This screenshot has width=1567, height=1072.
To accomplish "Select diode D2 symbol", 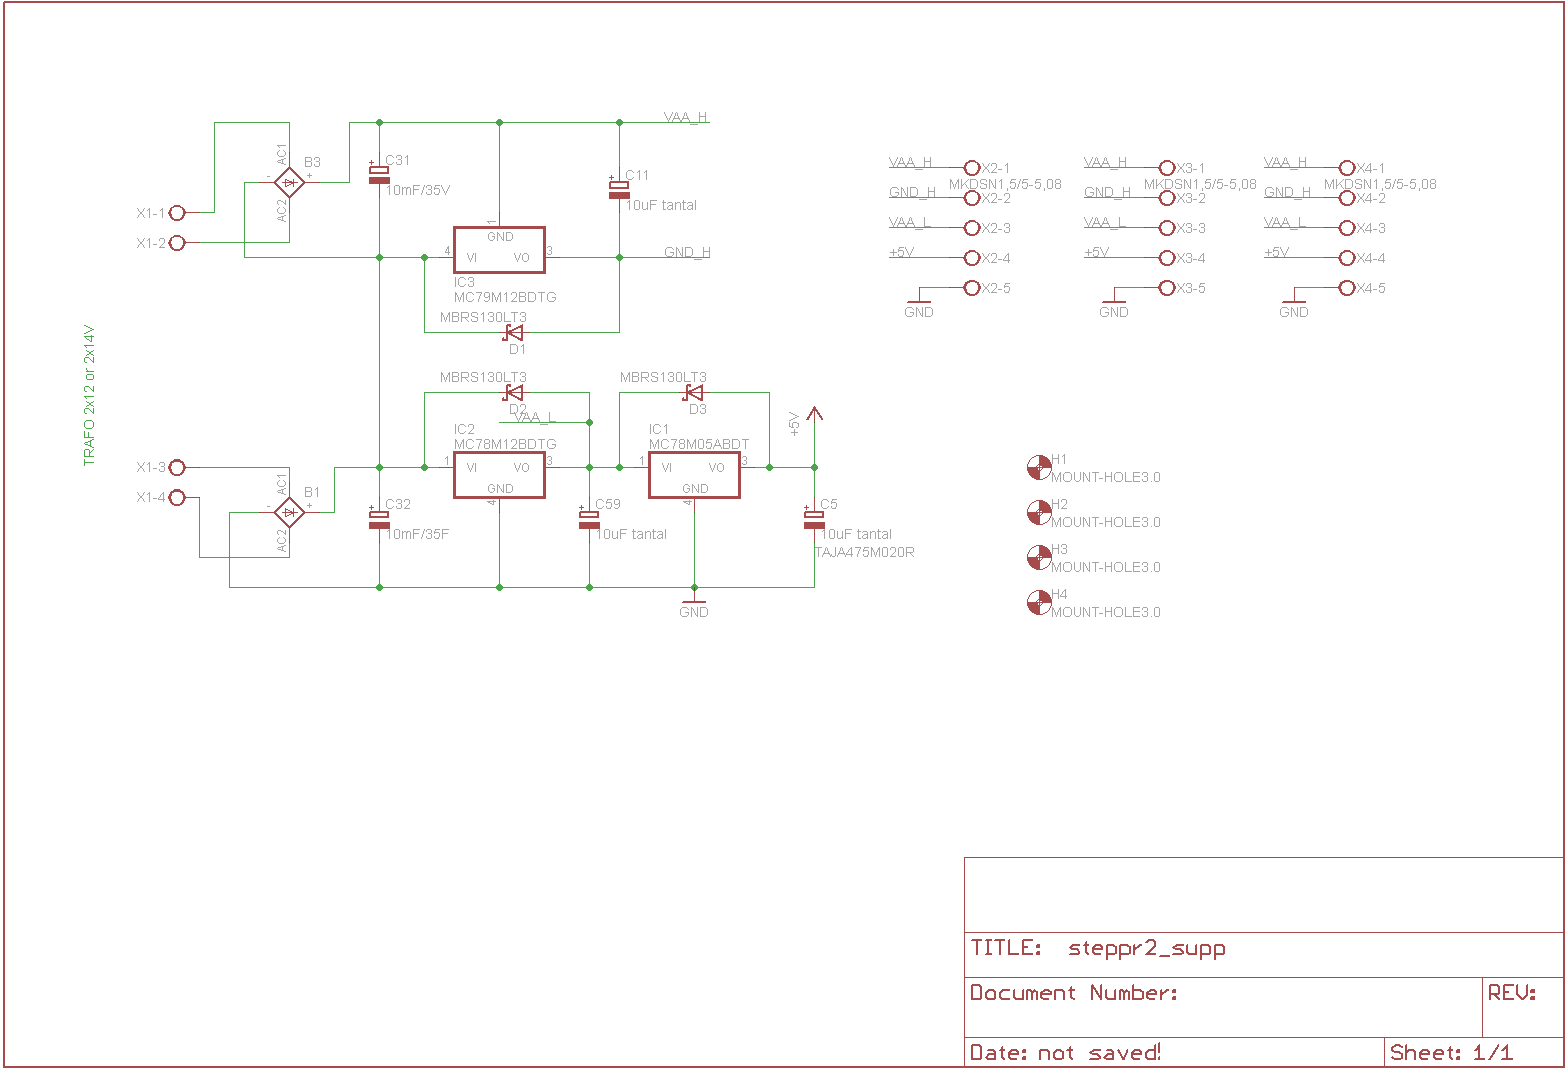I will point(514,392).
